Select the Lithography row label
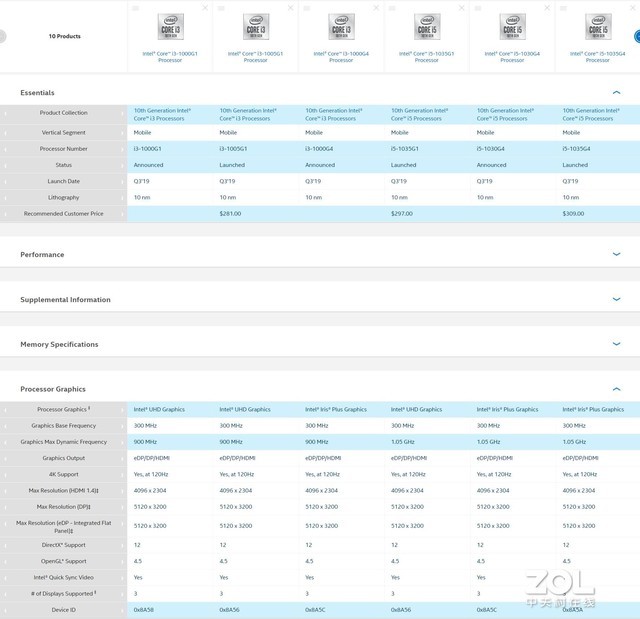Image resolution: width=640 pixels, height=619 pixels. pos(63,197)
